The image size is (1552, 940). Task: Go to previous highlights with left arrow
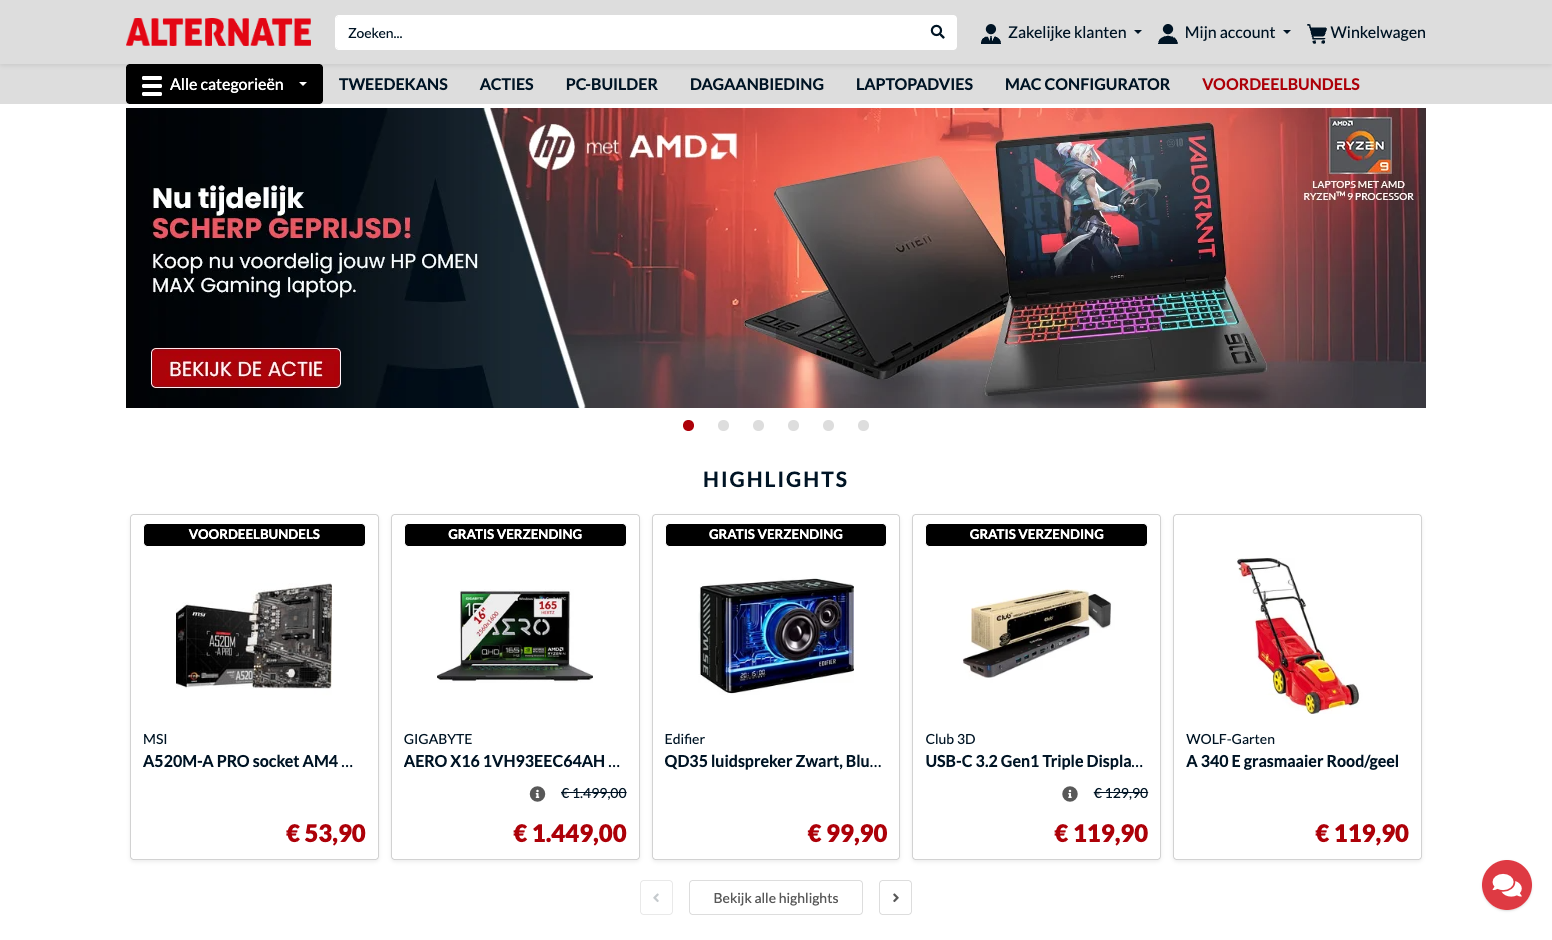[x=656, y=898]
